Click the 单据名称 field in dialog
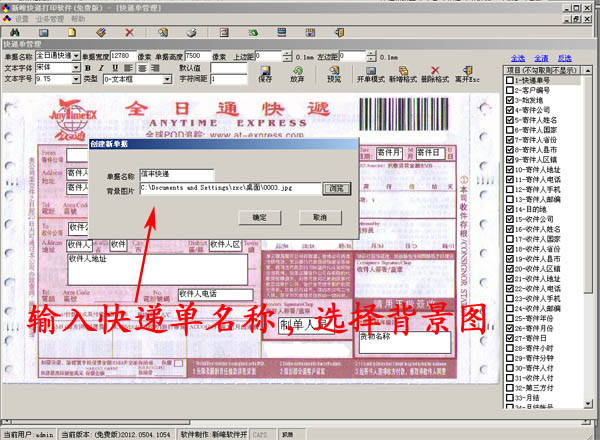600x440 pixels. (177, 175)
